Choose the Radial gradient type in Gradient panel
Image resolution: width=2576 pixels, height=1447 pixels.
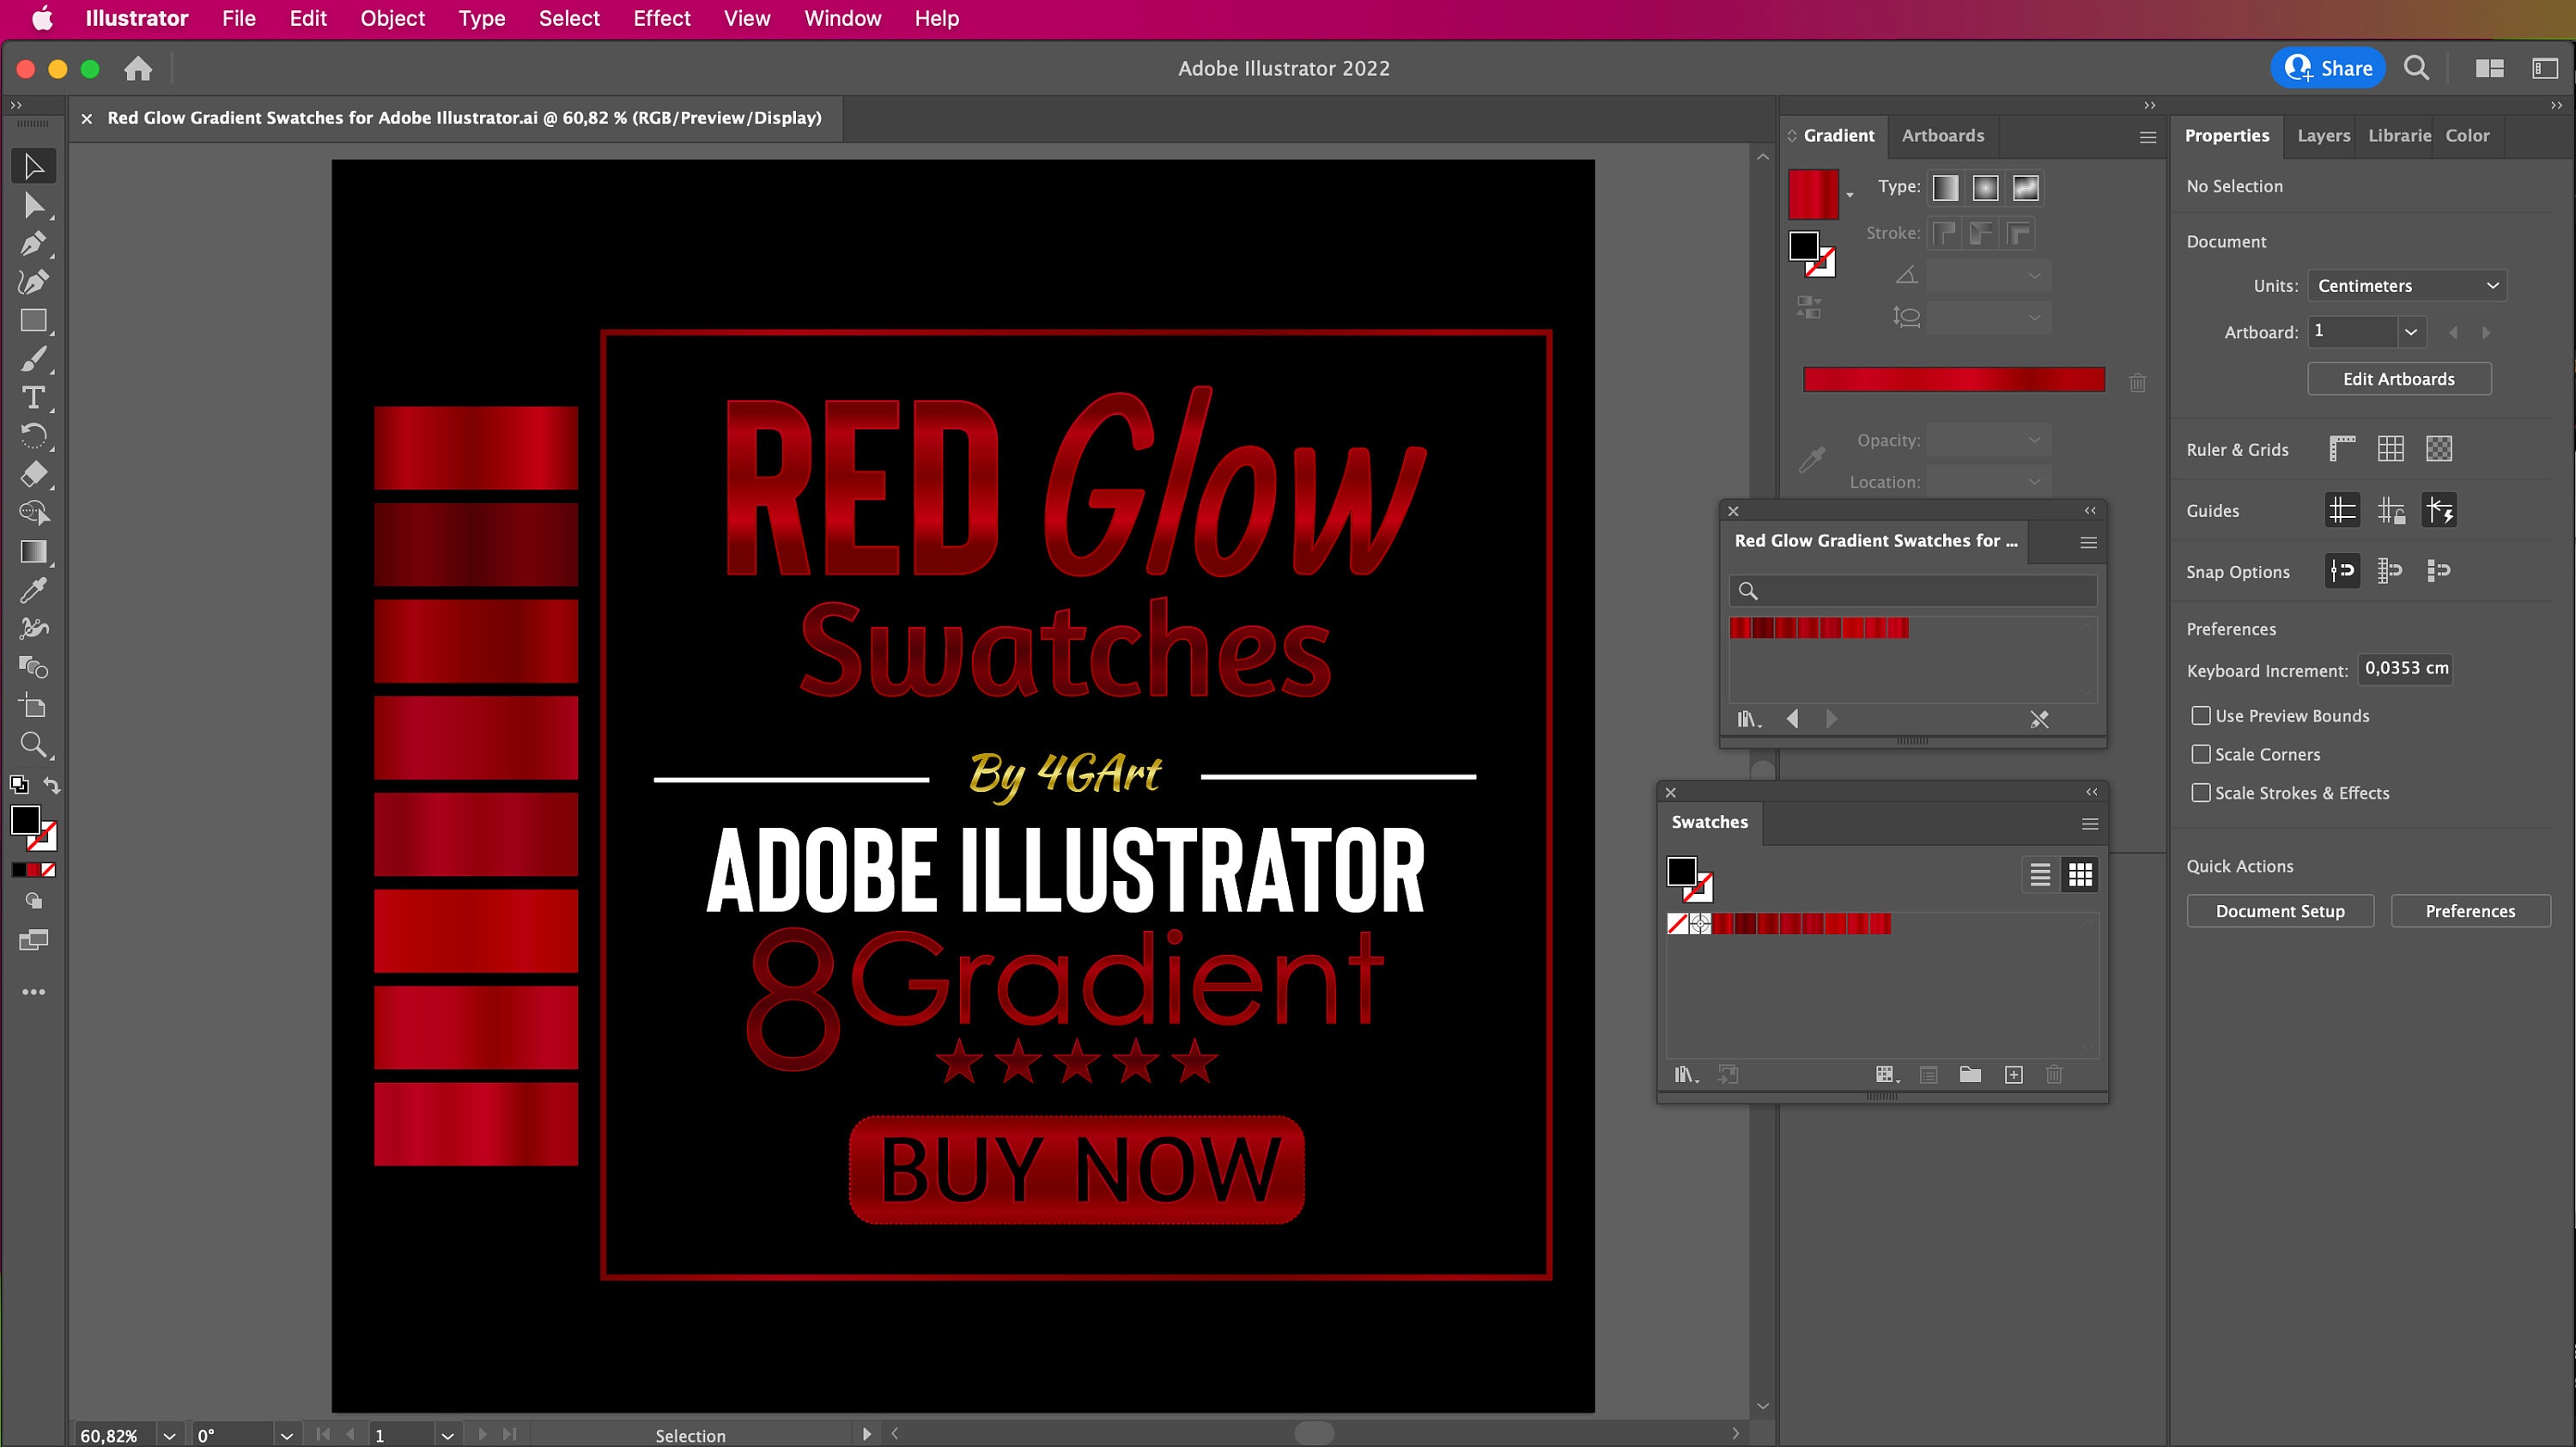[1985, 188]
